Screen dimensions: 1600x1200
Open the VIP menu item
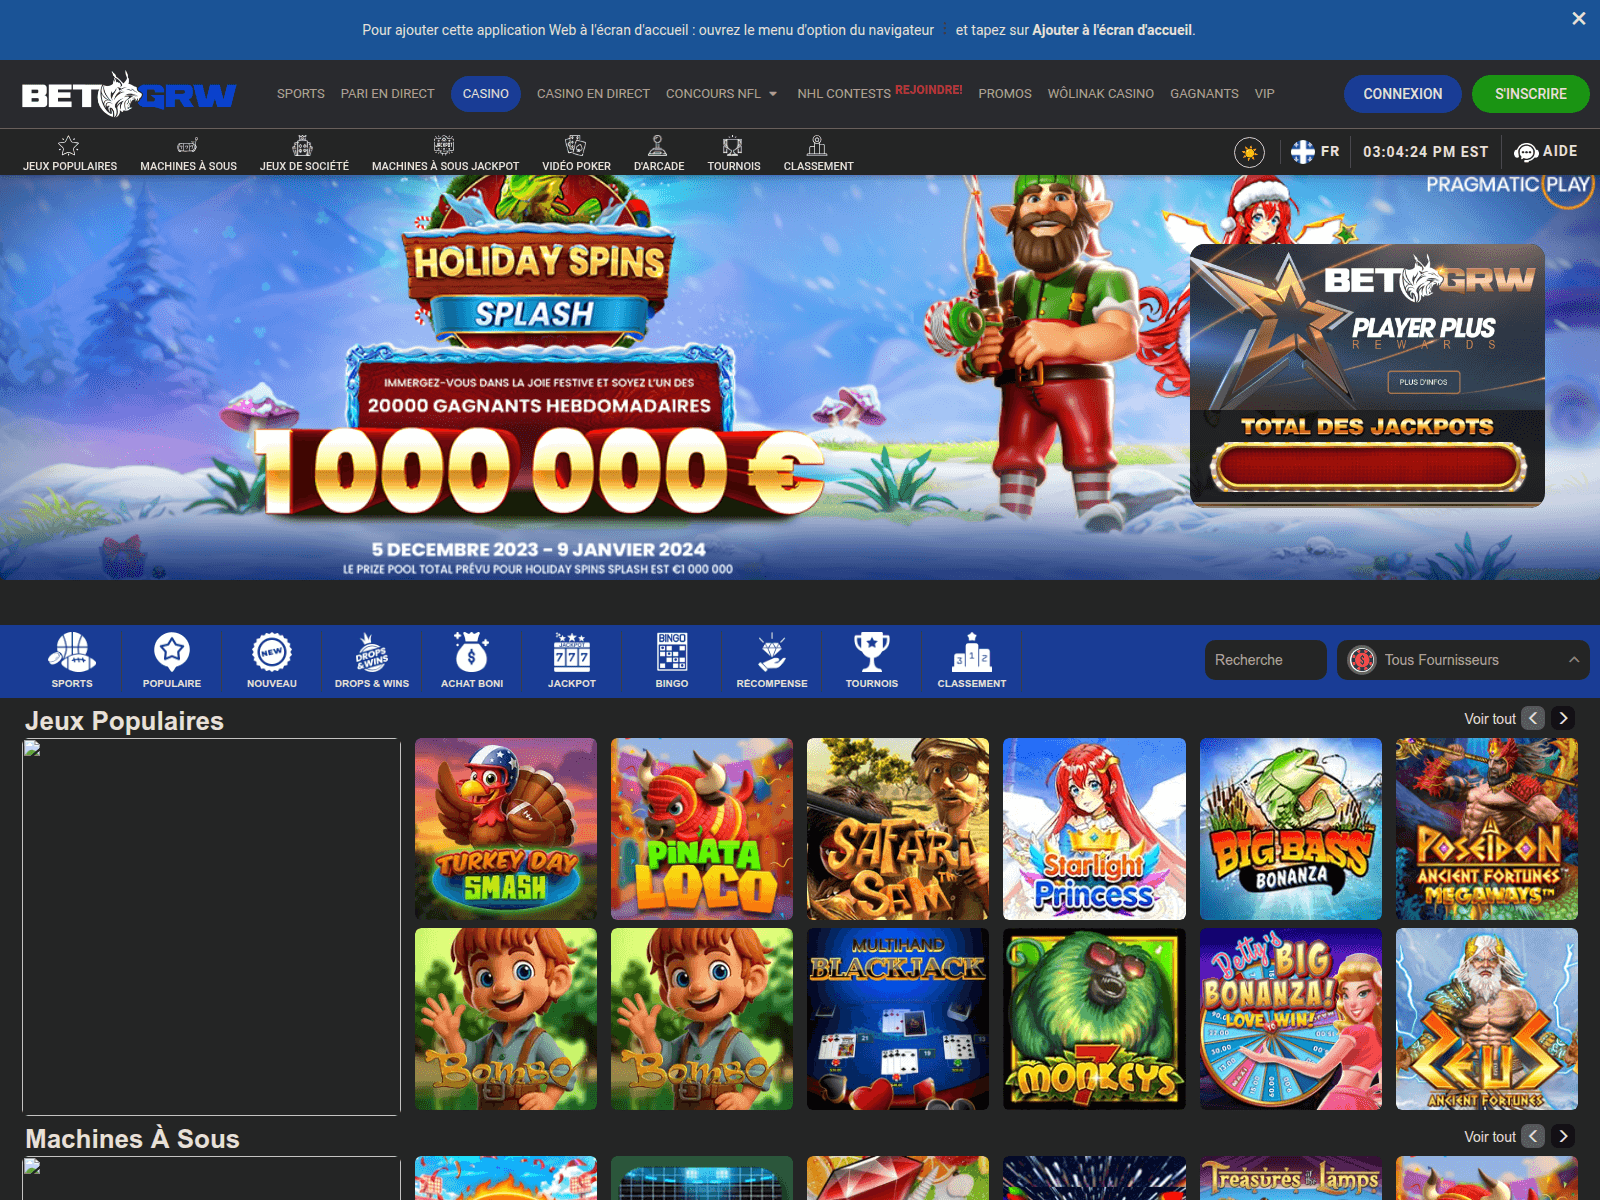click(x=1265, y=94)
